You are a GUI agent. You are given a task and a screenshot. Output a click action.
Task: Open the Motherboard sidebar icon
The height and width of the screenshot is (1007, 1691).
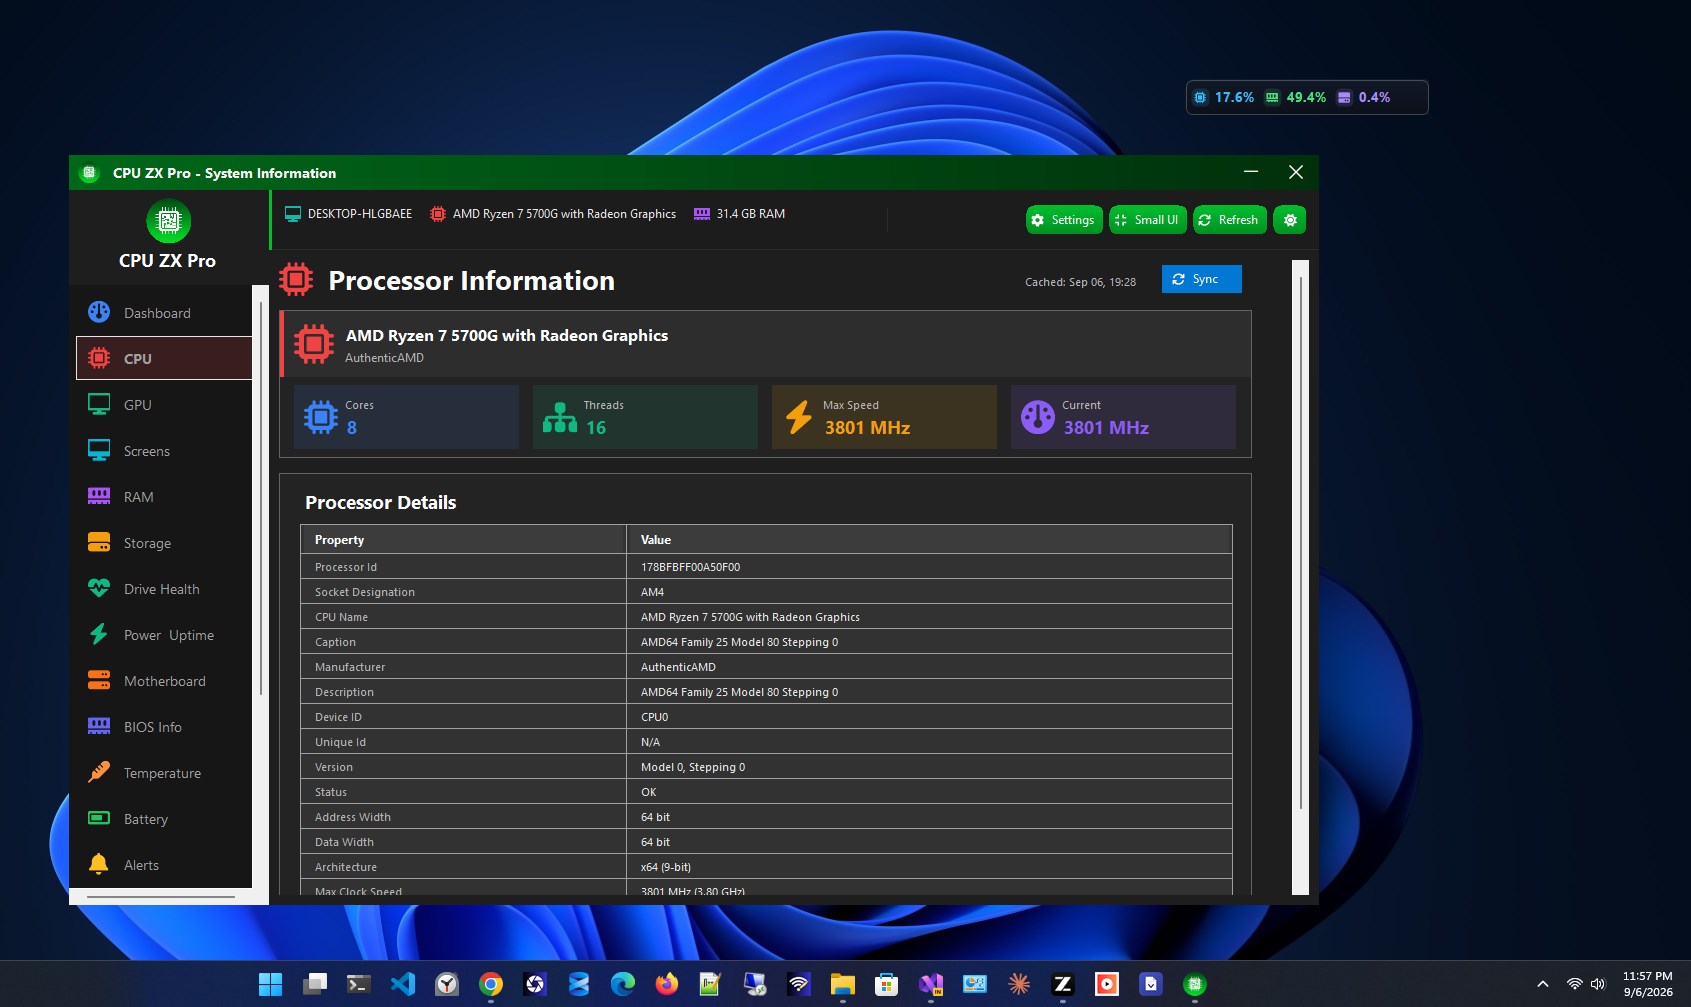(x=99, y=680)
